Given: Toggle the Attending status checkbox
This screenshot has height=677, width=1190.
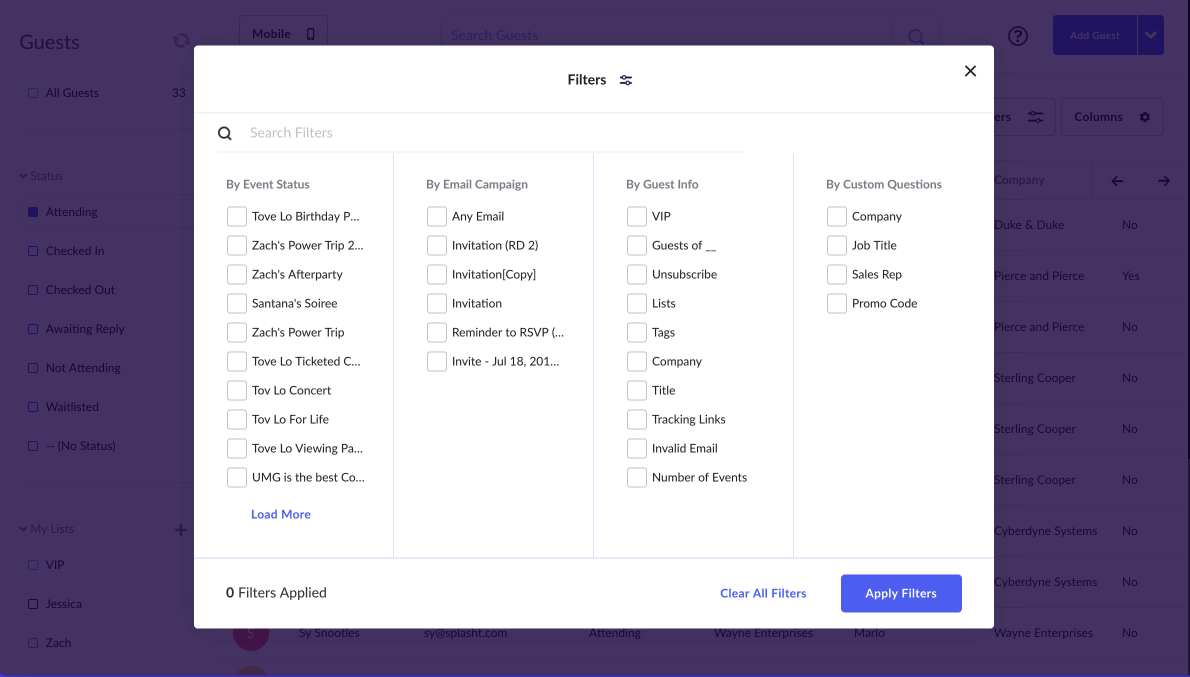Looking at the screenshot, I should 33,213.
